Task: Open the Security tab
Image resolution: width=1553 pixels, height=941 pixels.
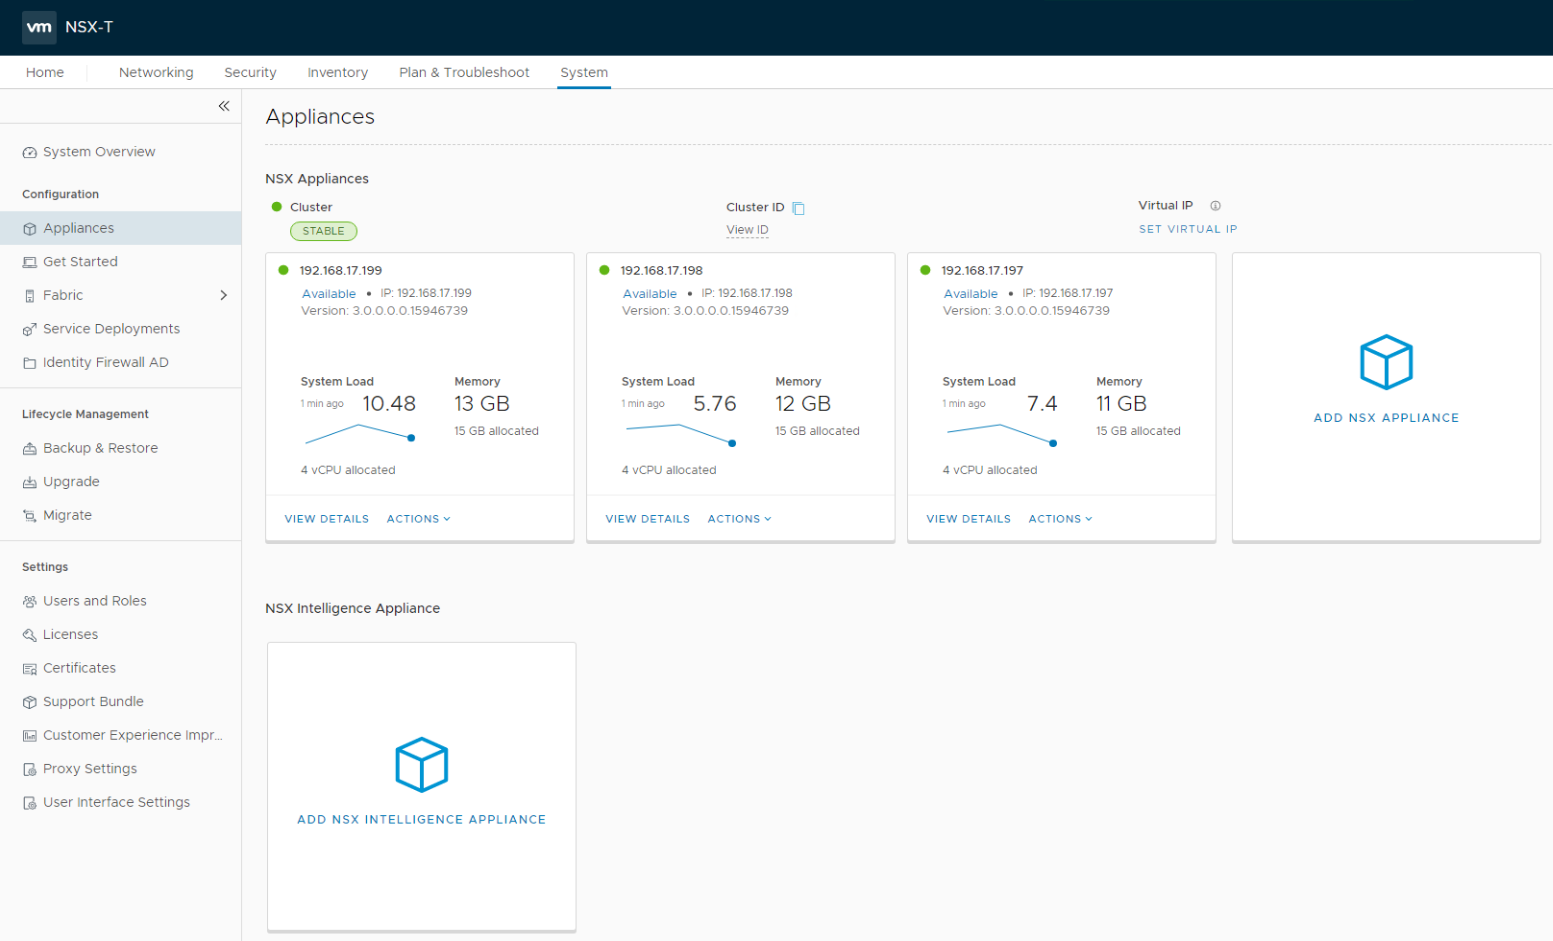Action: (250, 72)
